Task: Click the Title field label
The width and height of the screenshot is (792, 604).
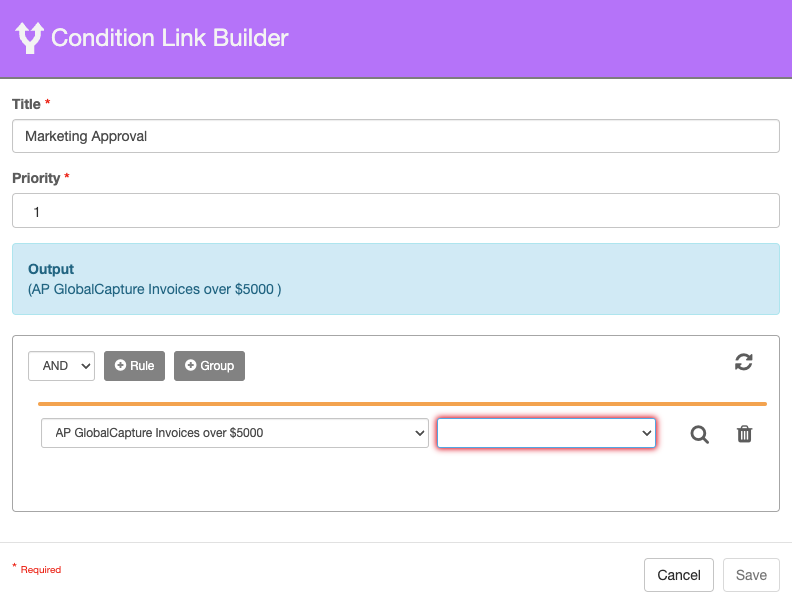Action: click(x=26, y=104)
